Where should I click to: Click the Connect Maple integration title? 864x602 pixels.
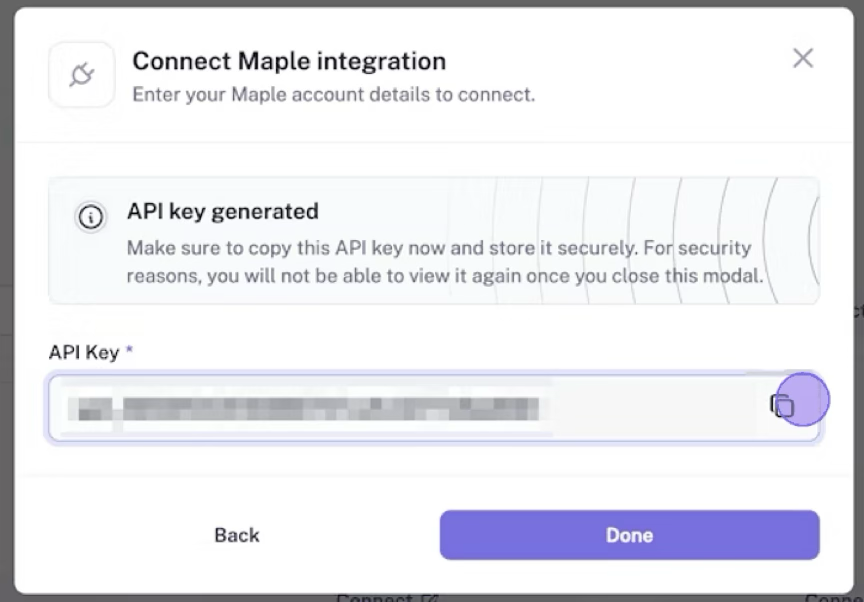(x=289, y=61)
